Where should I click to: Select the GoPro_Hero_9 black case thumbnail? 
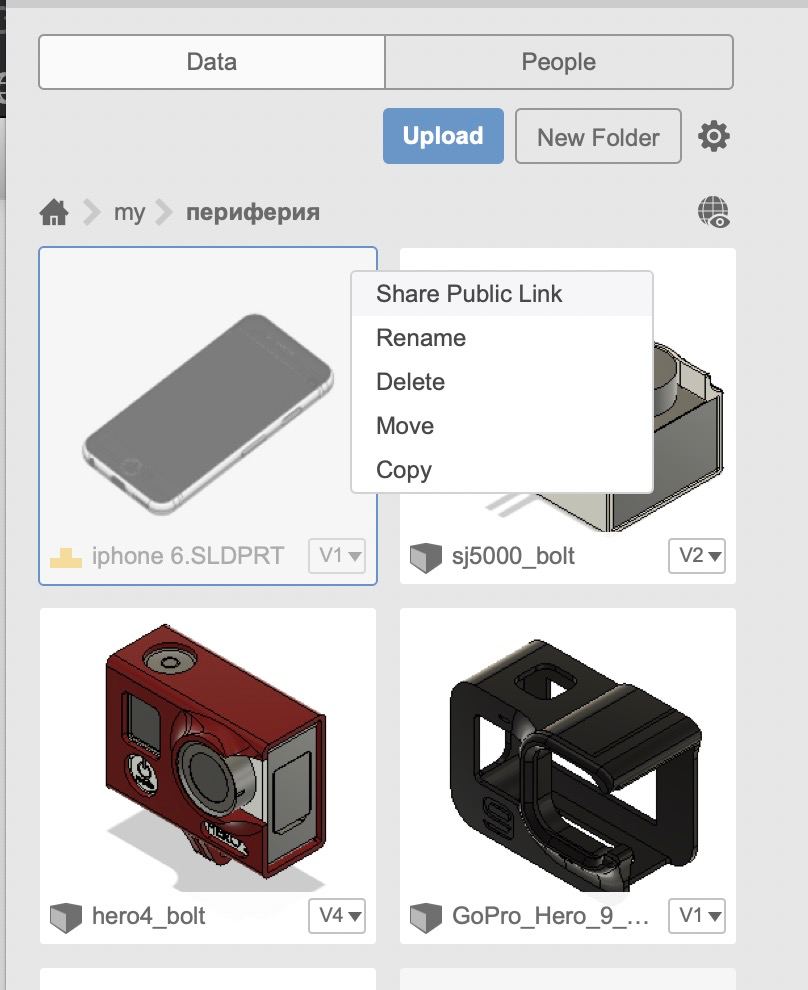click(x=574, y=764)
